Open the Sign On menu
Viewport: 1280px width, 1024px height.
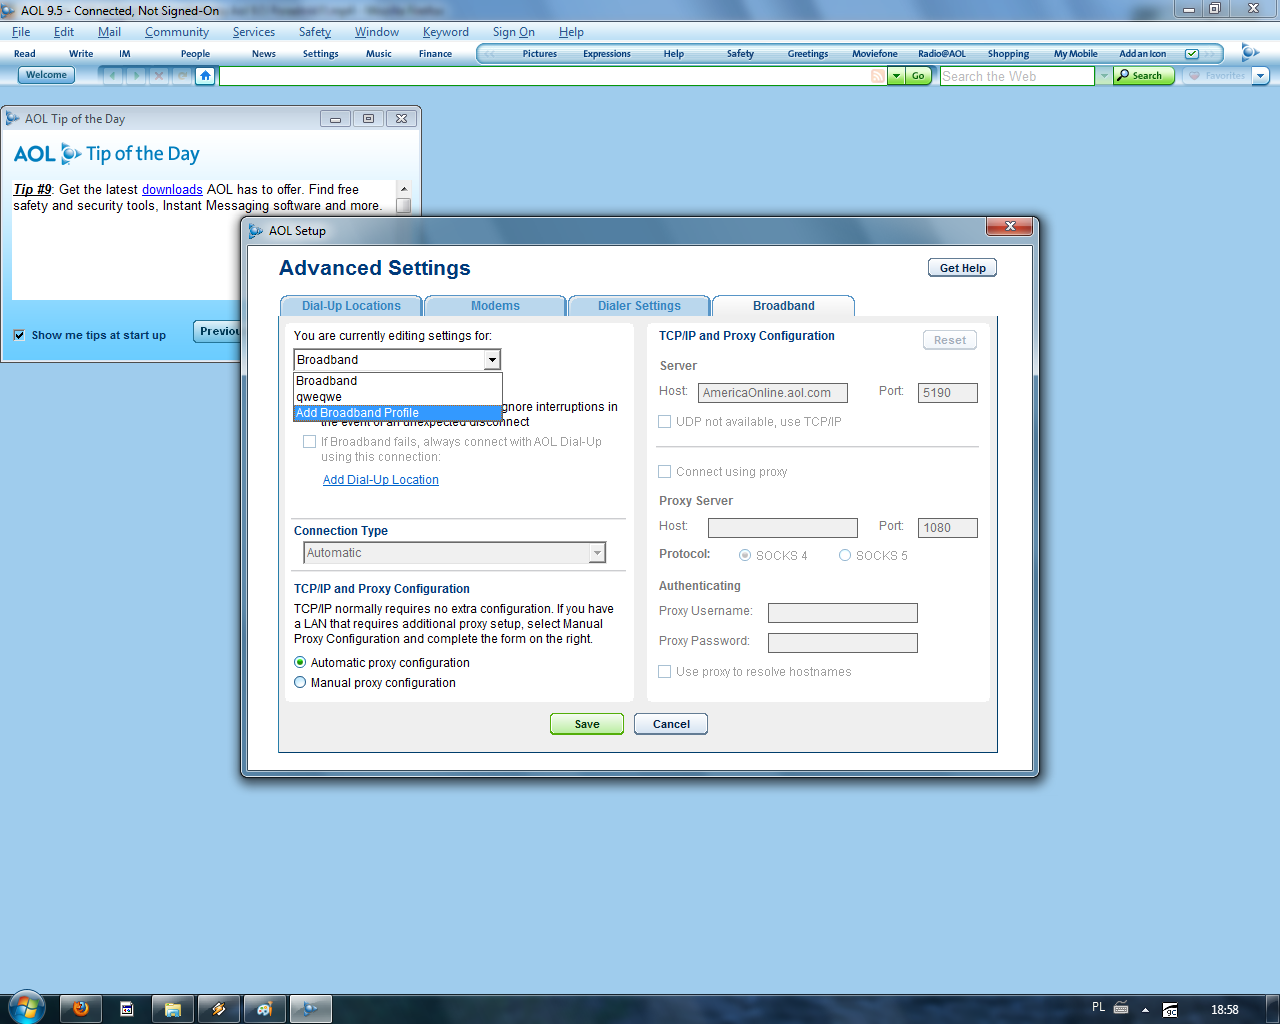[x=513, y=32]
